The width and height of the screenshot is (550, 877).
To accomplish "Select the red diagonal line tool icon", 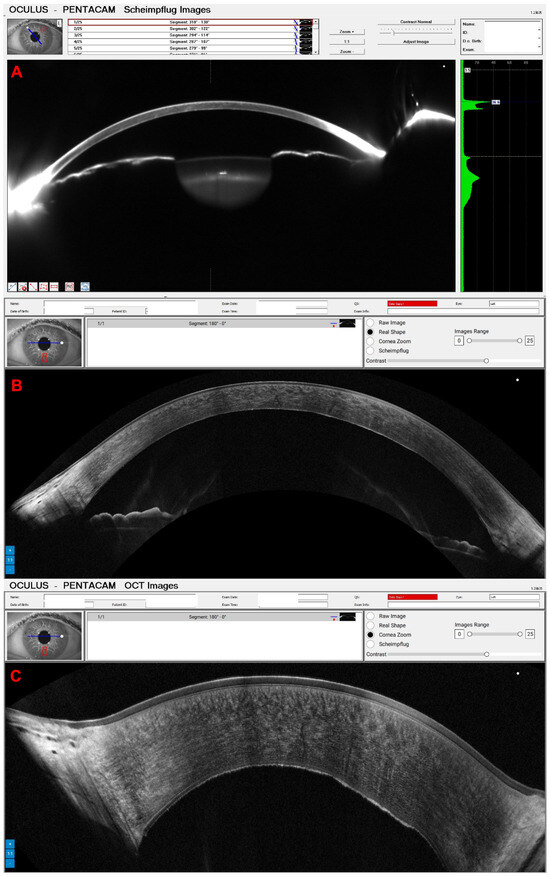I will (34, 286).
